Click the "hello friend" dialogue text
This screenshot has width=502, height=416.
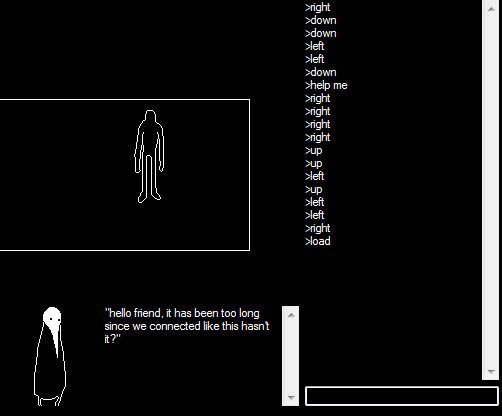pos(187,326)
